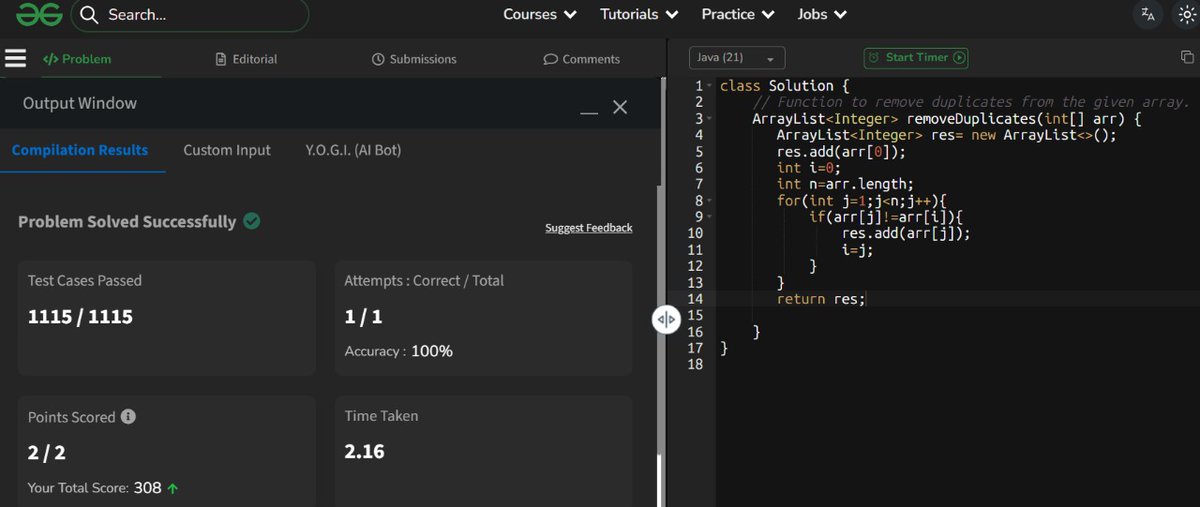Click the 'int n=arr.length;' code line

tap(845, 184)
